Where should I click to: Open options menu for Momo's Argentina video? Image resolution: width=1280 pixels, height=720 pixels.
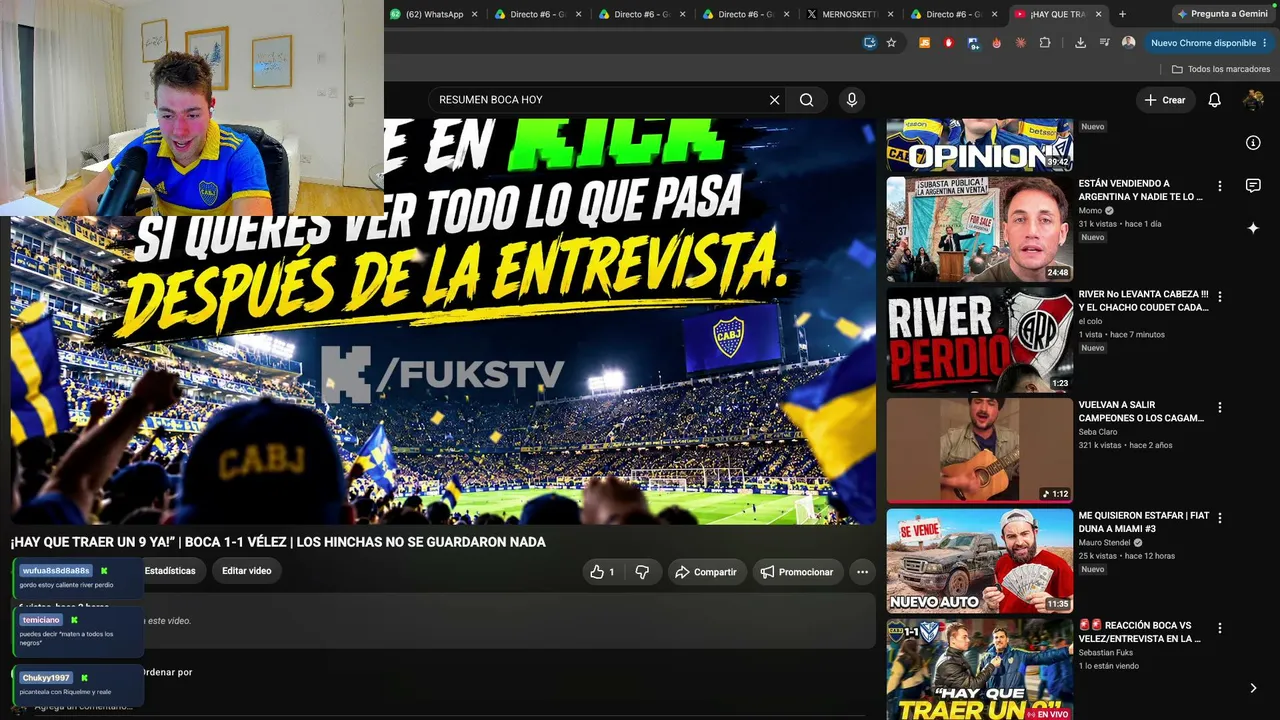pyautogui.click(x=1219, y=186)
